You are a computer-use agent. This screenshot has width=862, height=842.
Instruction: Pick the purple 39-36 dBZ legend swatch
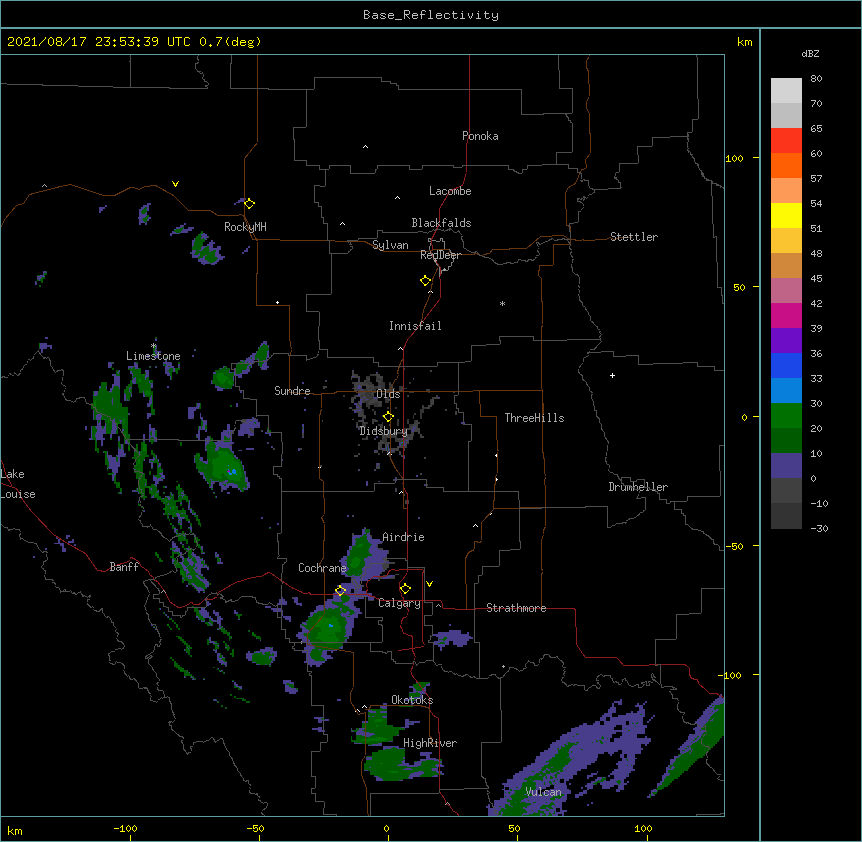(x=786, y=341)
